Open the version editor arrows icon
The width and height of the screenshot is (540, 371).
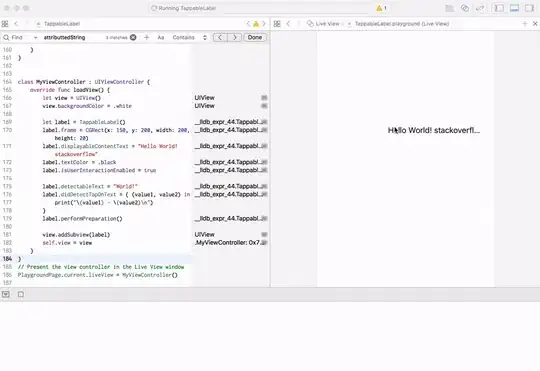(x=480, y=8)
